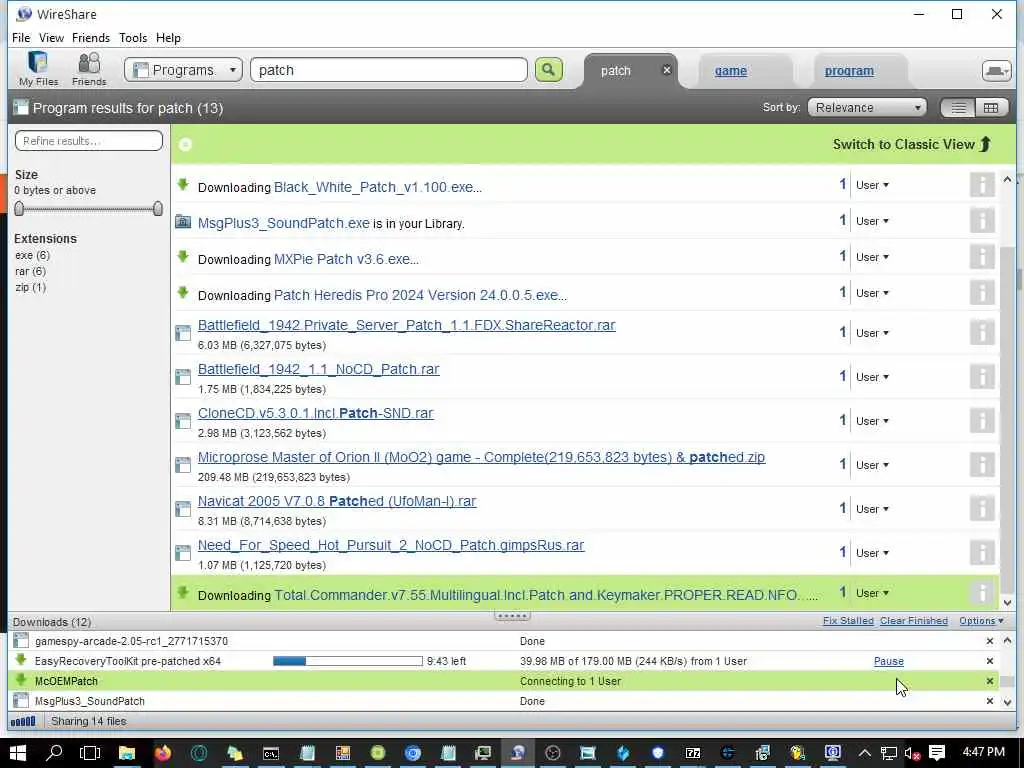Click program icon beside CloneCD result
This screenshot has height=768, width=1024.
tap(183, 421)
